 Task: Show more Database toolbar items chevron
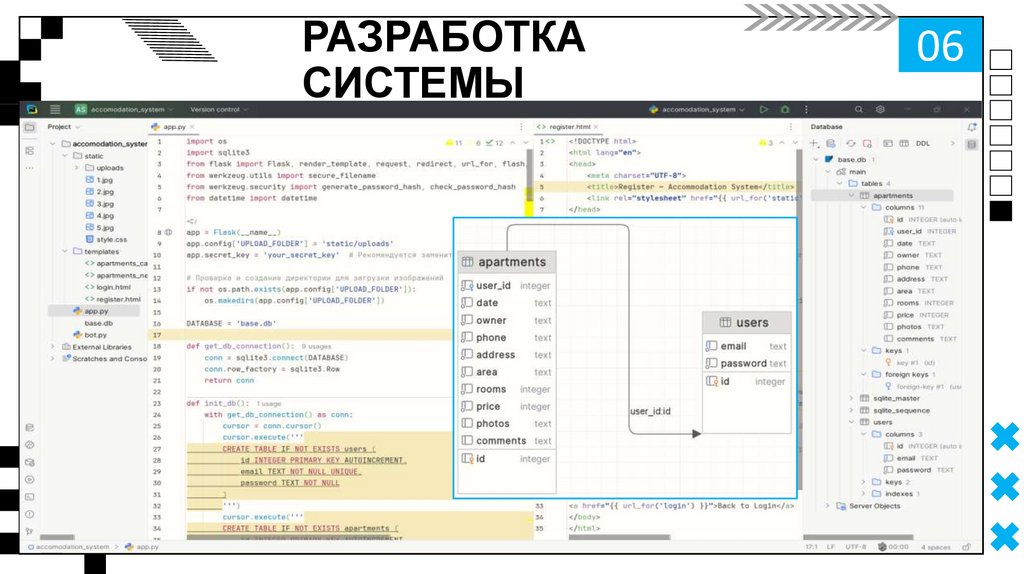tap(952, 143)
